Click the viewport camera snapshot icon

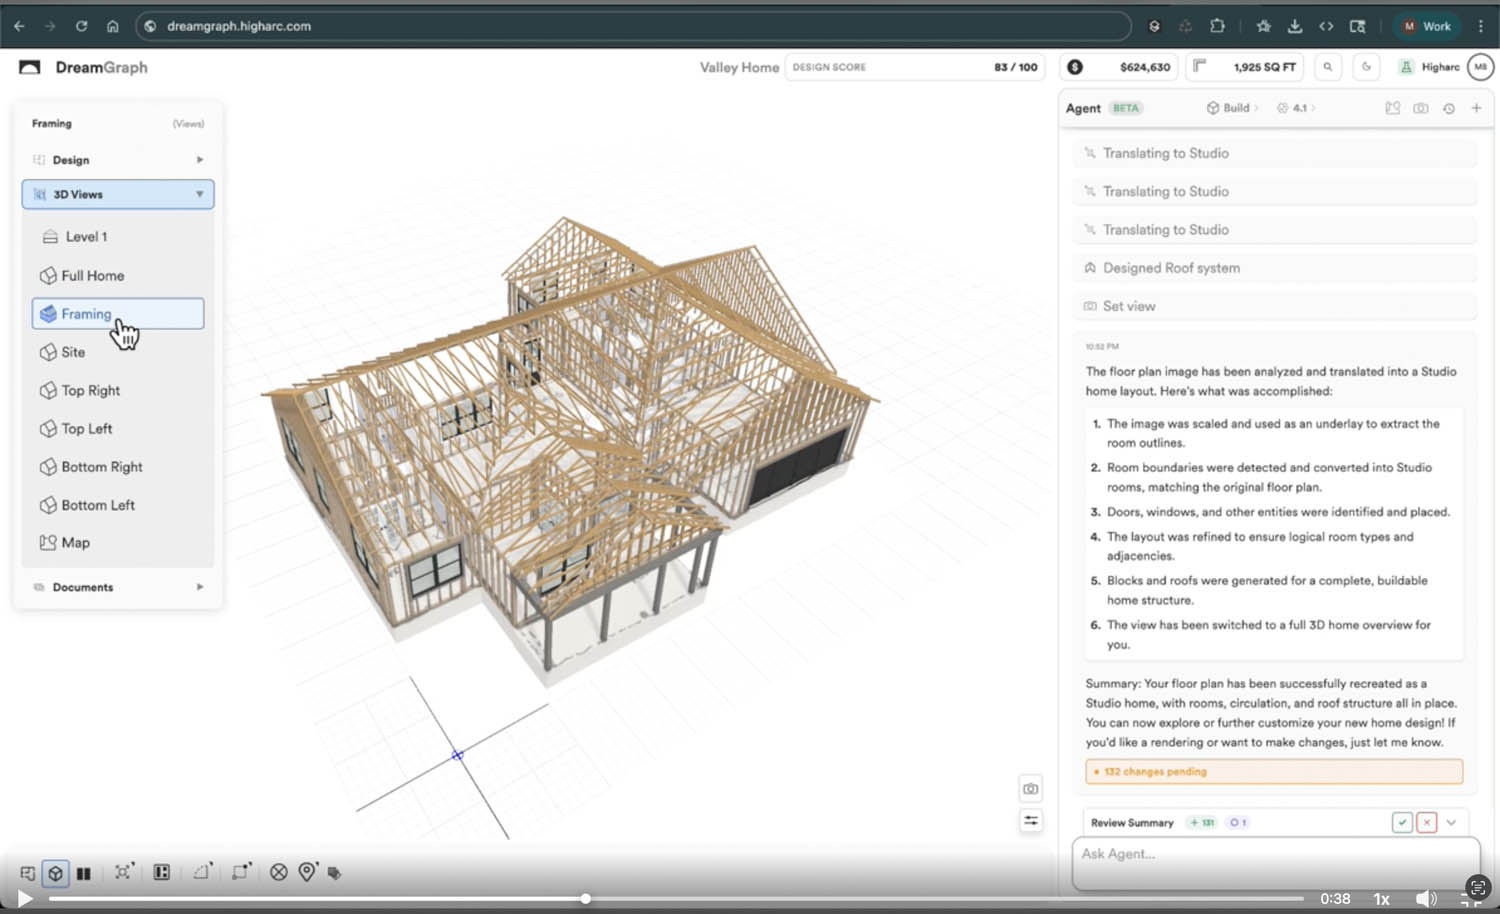coord(1030,789)
